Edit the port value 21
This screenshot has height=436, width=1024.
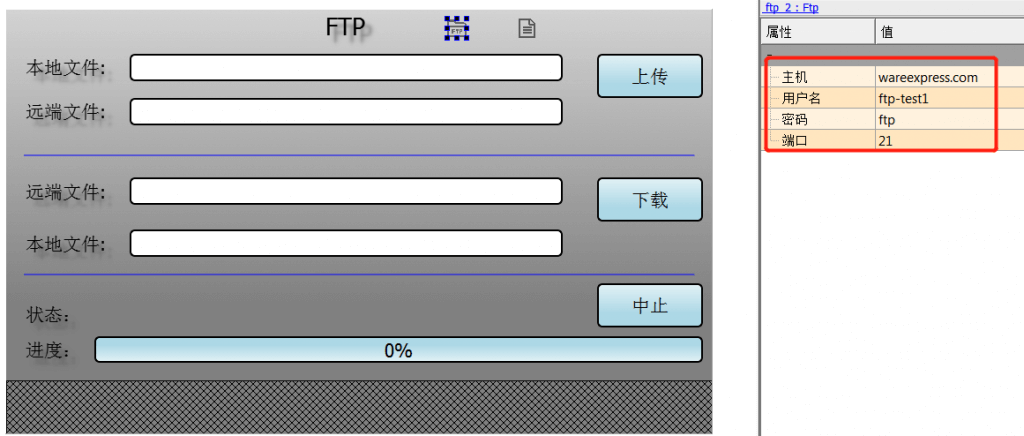[x=886, y=140]
